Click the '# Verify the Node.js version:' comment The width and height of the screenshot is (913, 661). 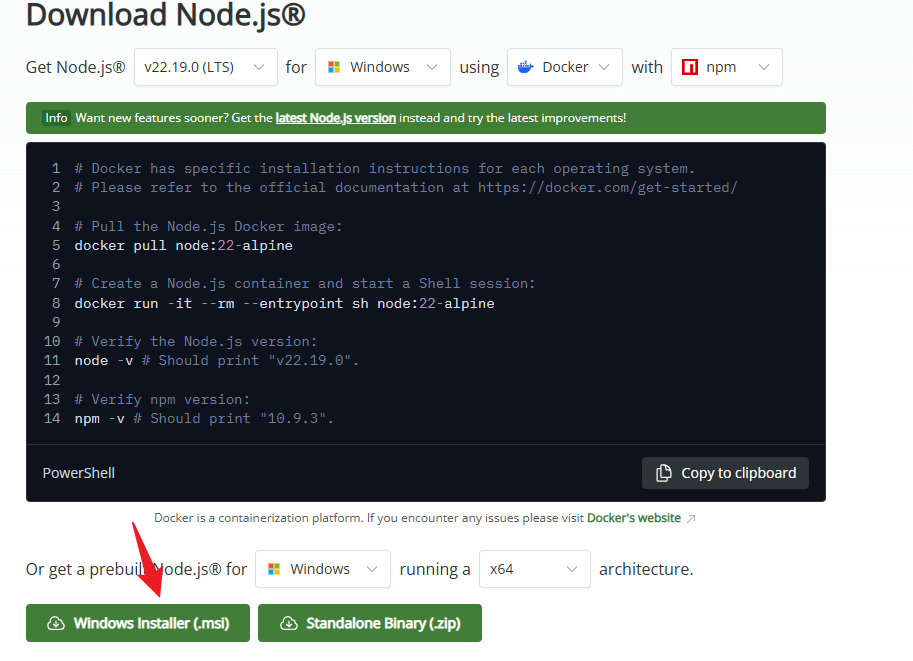click(196, 341)
